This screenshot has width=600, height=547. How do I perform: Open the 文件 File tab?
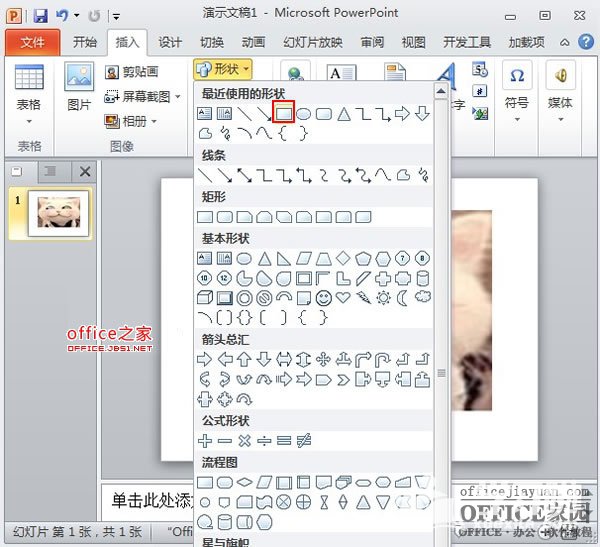pyautogui.click(x=33, y=42)
